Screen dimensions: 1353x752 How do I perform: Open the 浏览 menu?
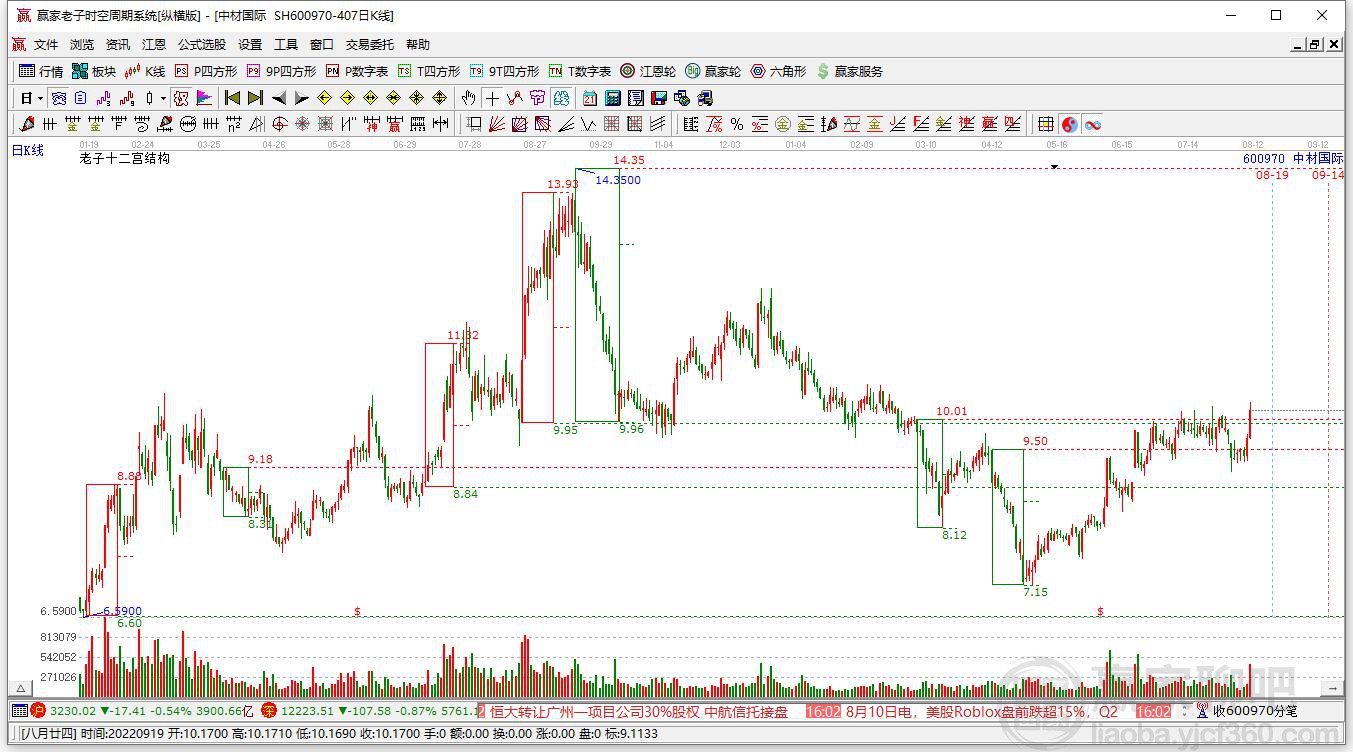(82, 45)
